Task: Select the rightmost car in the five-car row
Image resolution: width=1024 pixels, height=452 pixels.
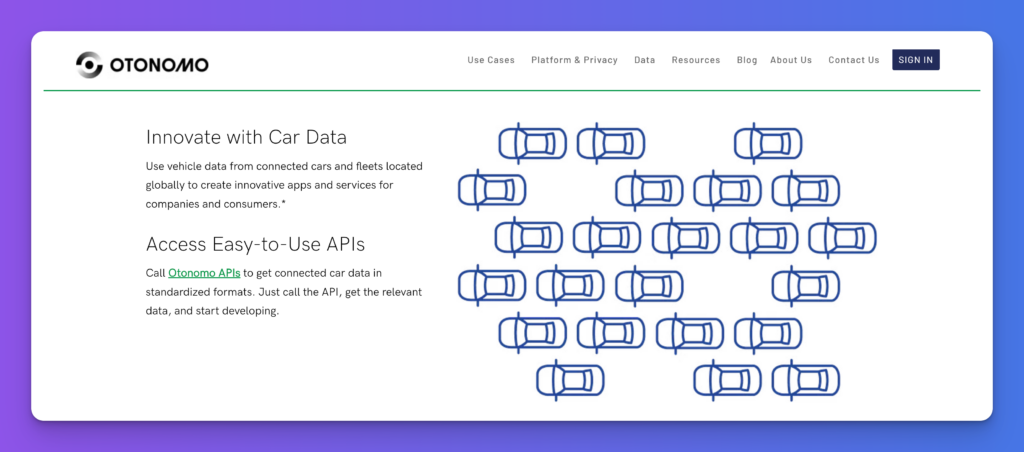Action: pyautogui.click(x=842, y=238)
